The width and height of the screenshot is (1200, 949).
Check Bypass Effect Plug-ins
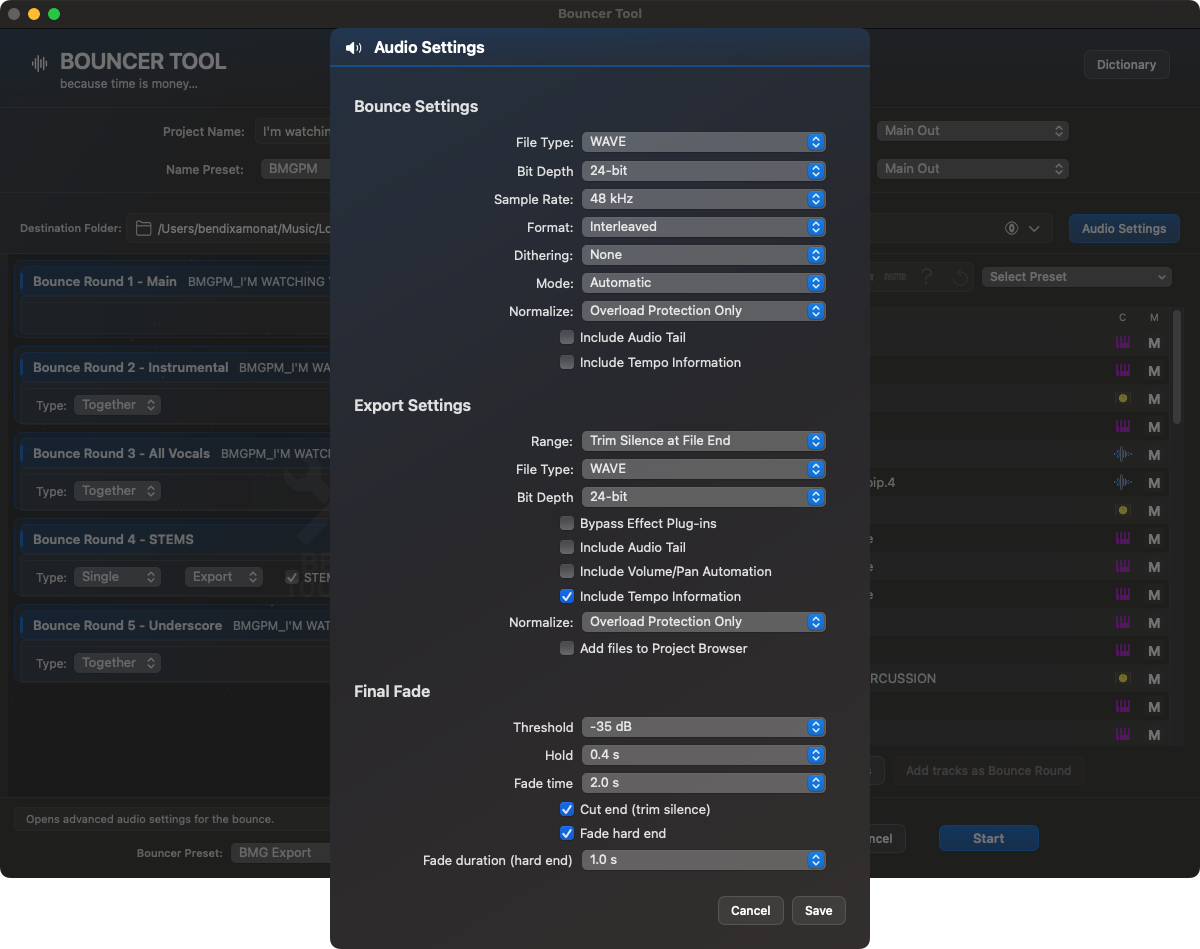(567, 523)
